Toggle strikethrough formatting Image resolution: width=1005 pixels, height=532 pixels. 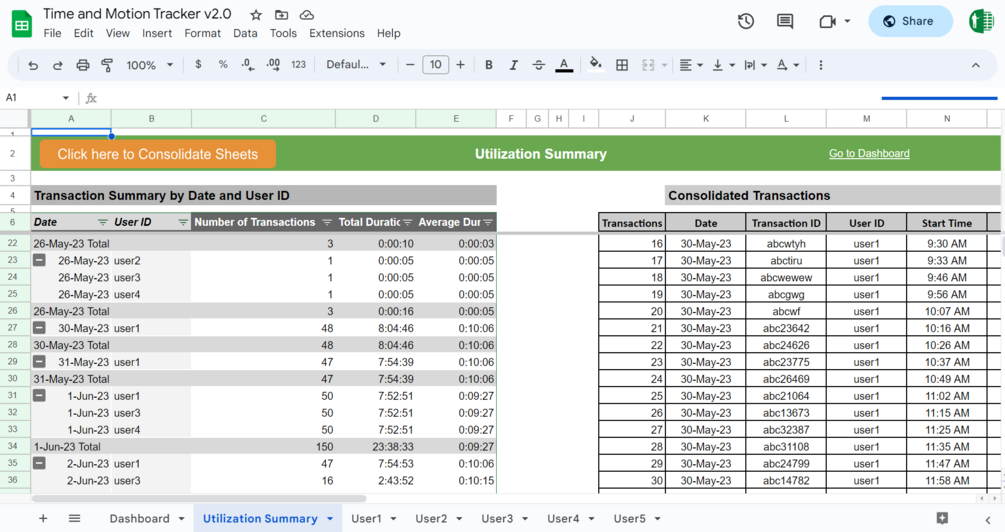(x=538, y=65)
